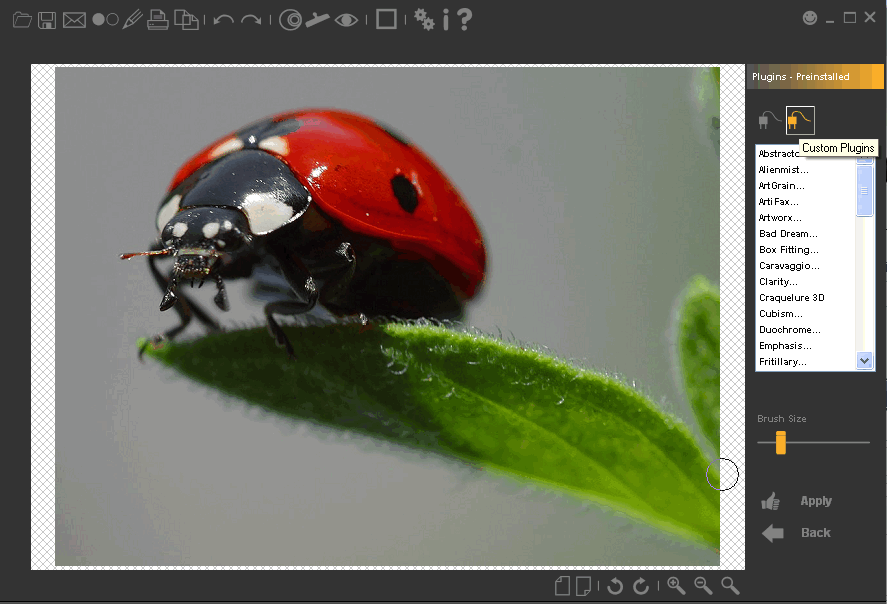The image size is (887, 604).
Task: Zoom in with the plus magnifier icon
Action: coord(676,586)
